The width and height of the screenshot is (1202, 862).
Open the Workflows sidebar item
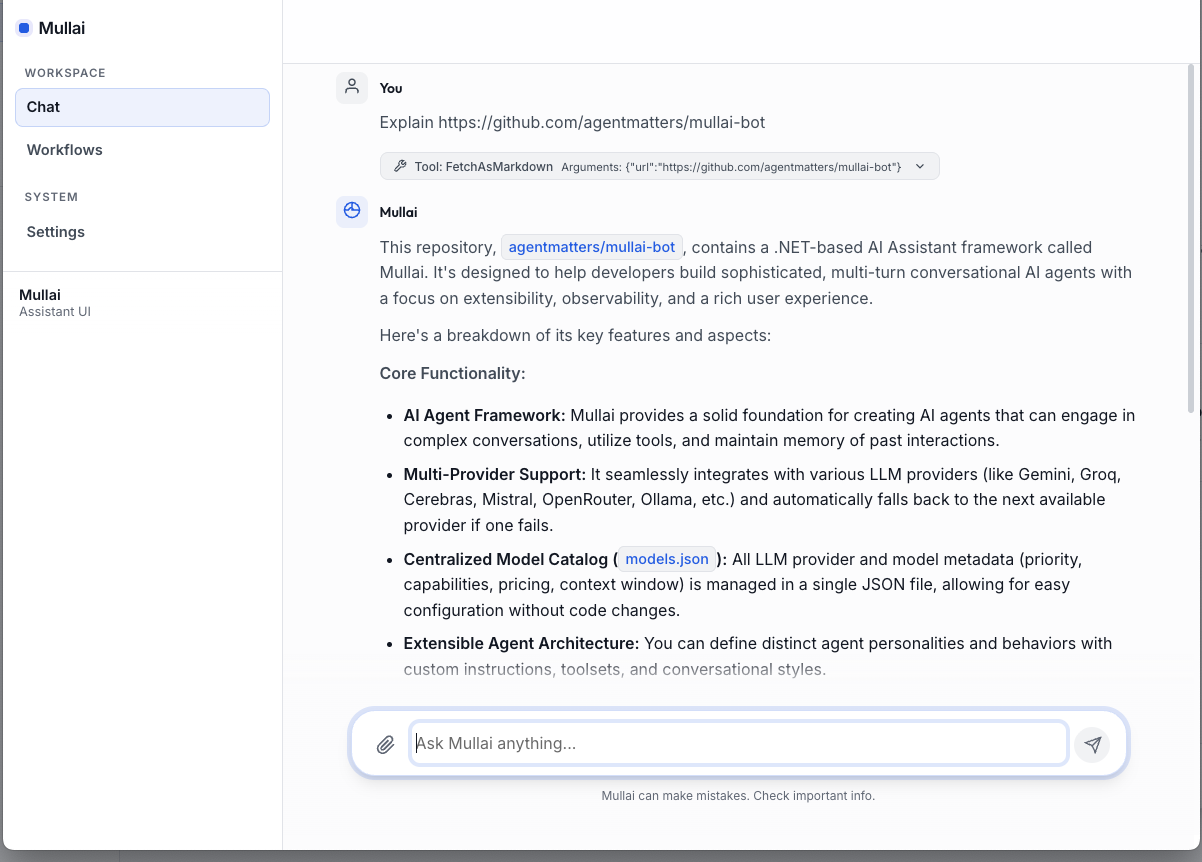click(142, 150)
